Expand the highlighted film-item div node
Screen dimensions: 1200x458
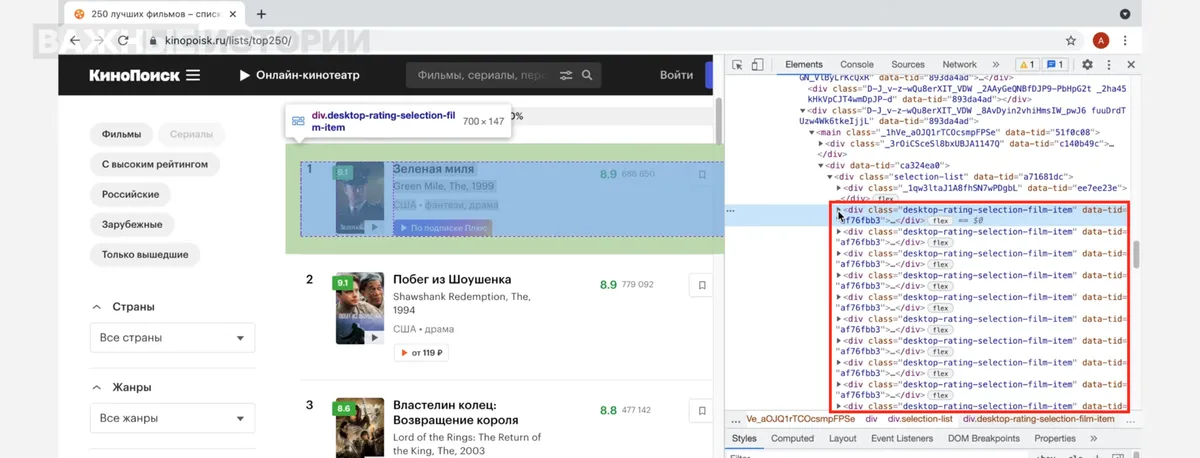click(839, 210)
